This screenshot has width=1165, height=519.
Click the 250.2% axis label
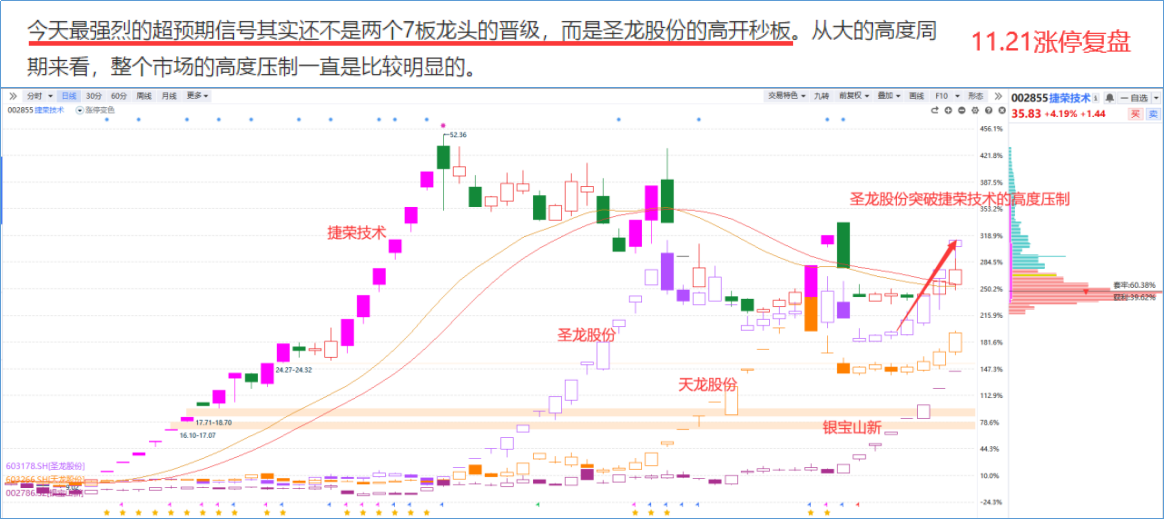point(992,289)
